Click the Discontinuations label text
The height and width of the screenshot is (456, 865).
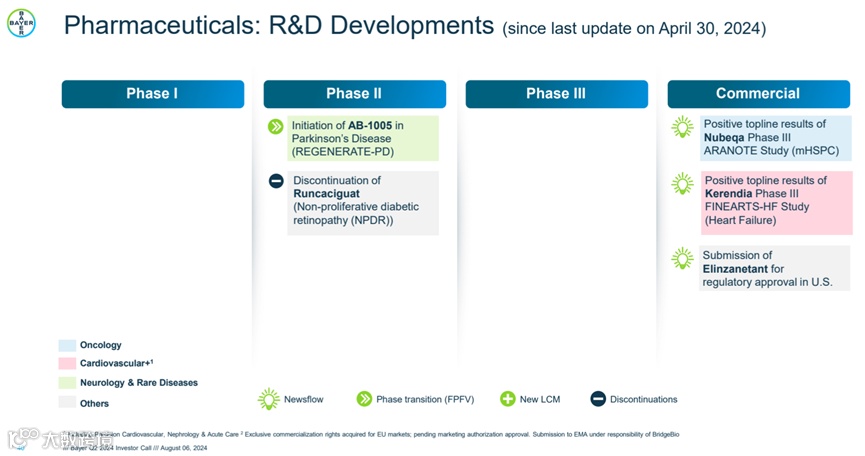[x=644, y=399]
